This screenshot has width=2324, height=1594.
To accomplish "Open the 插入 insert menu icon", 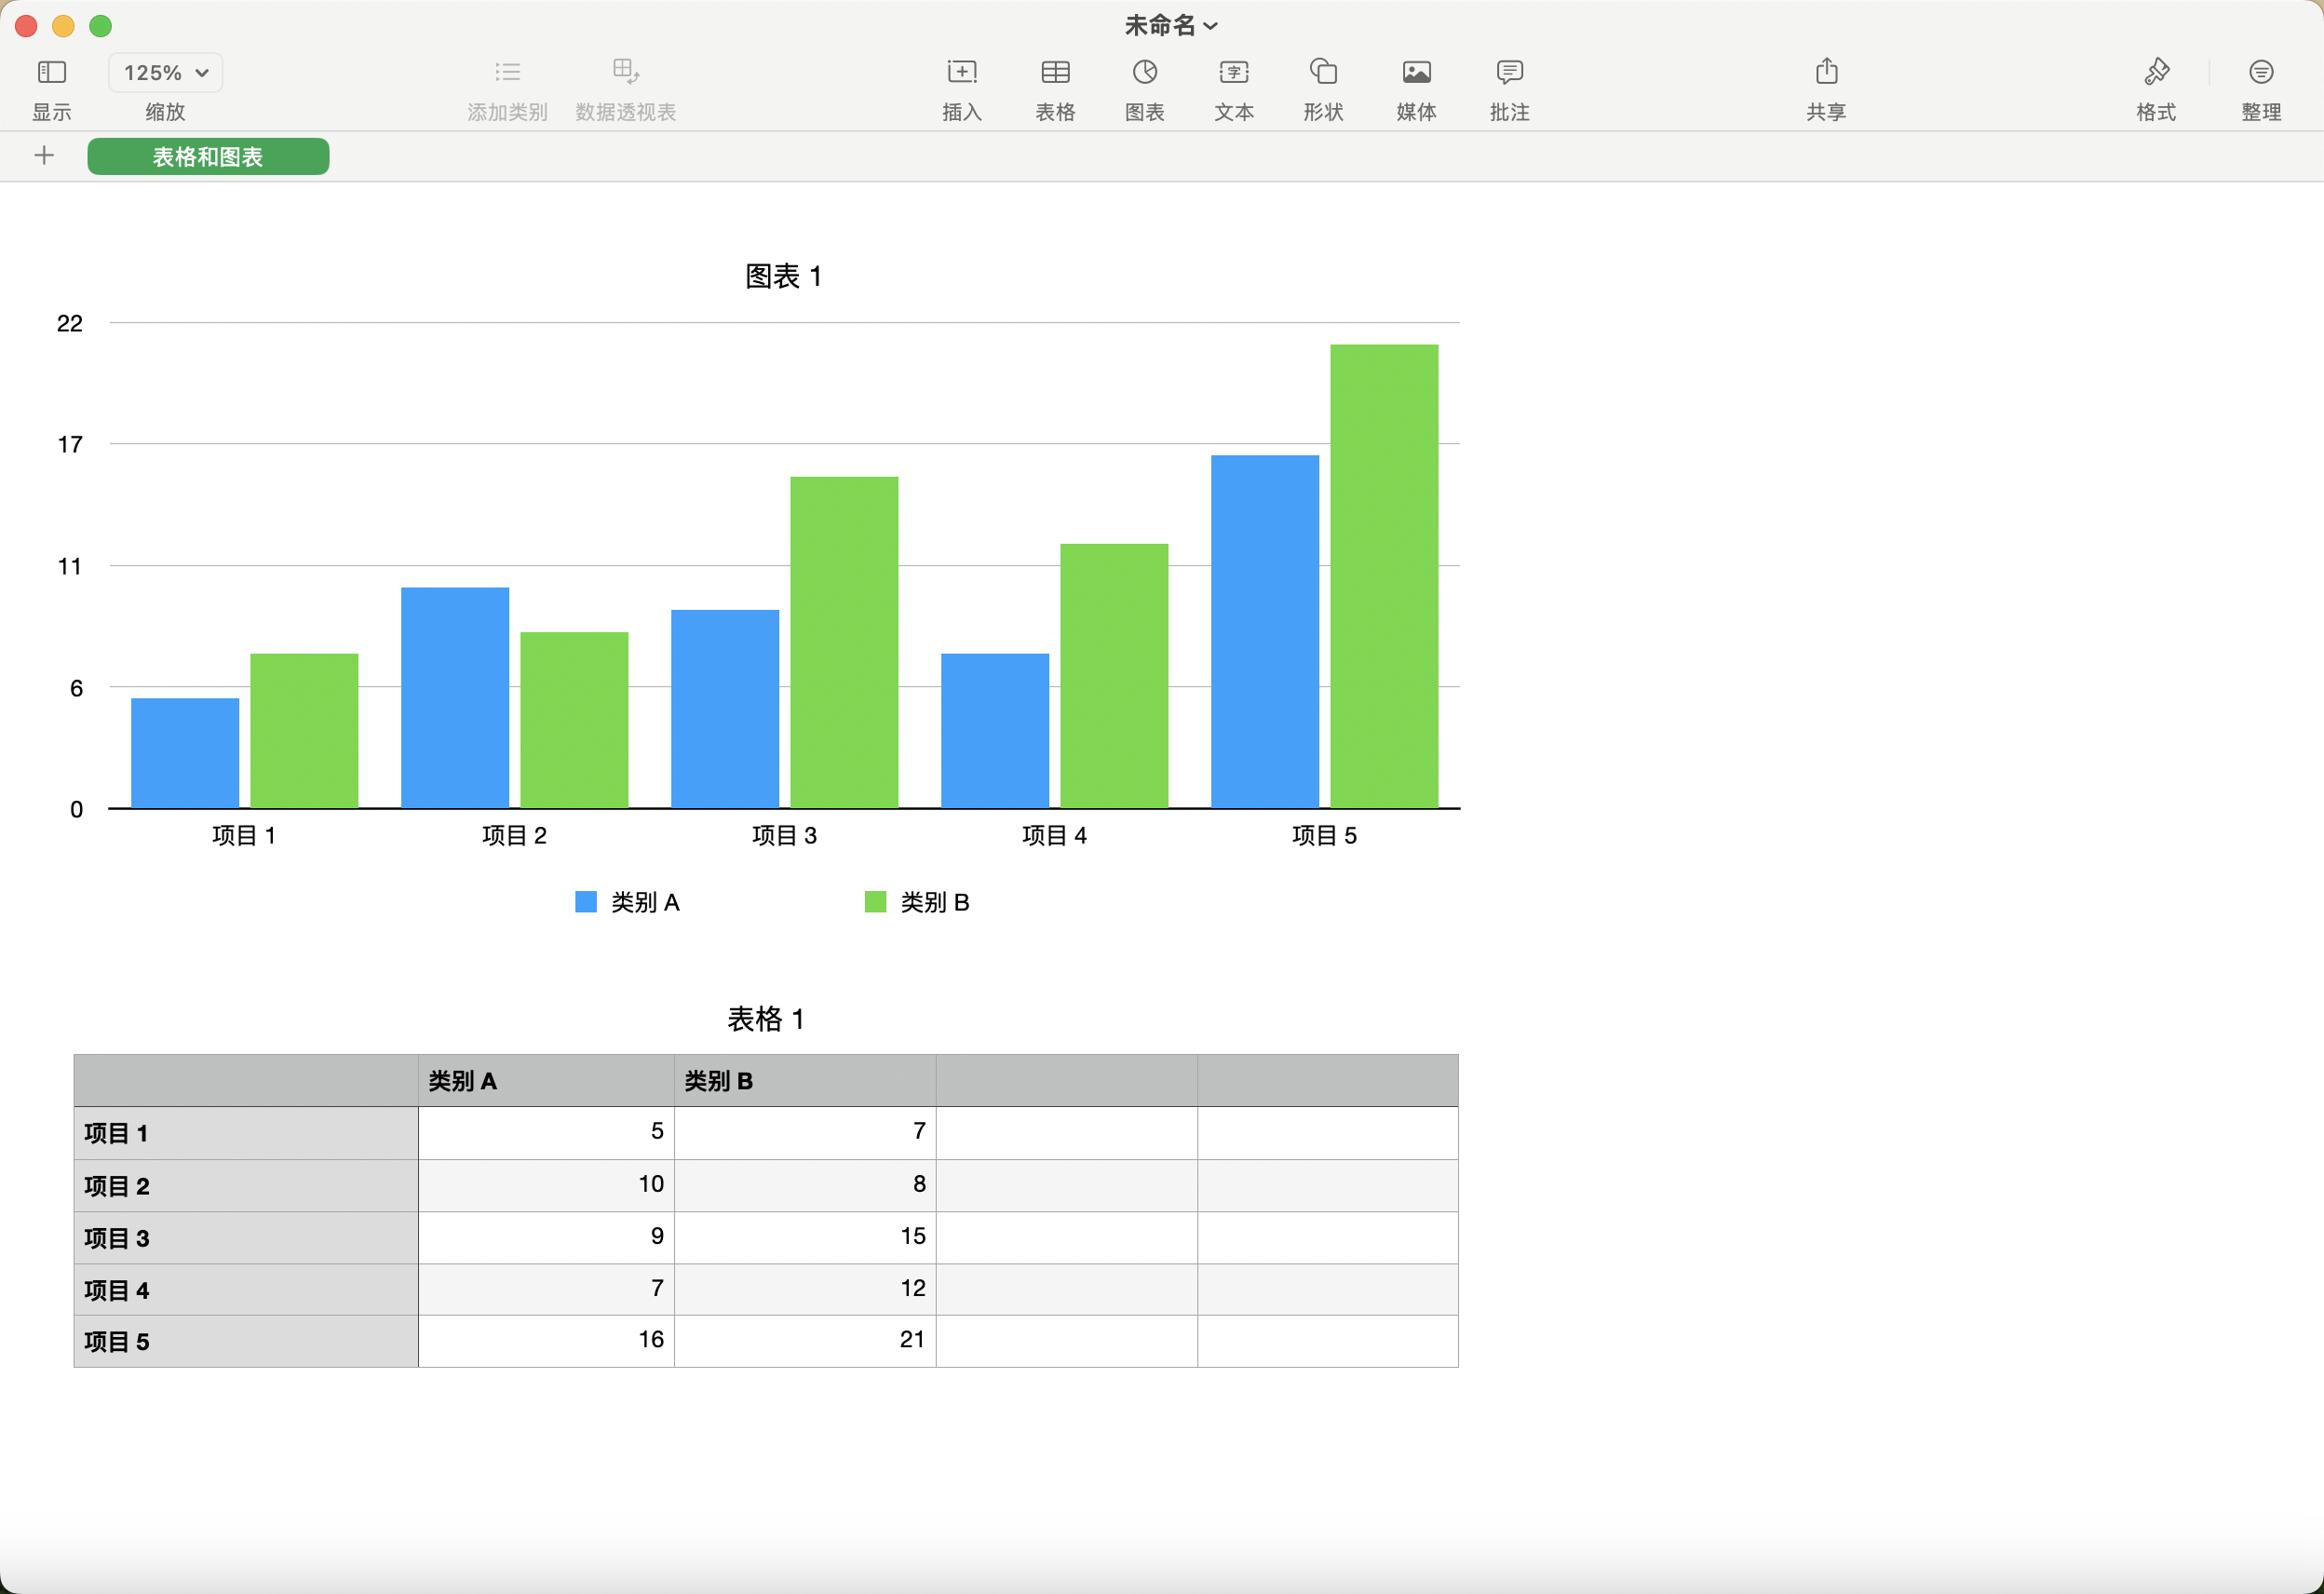I will click(961, 72).
